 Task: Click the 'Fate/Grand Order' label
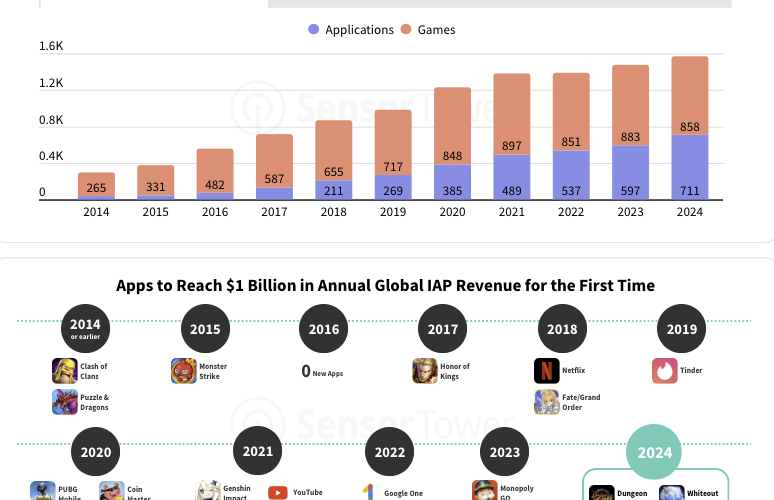point(581,402)
